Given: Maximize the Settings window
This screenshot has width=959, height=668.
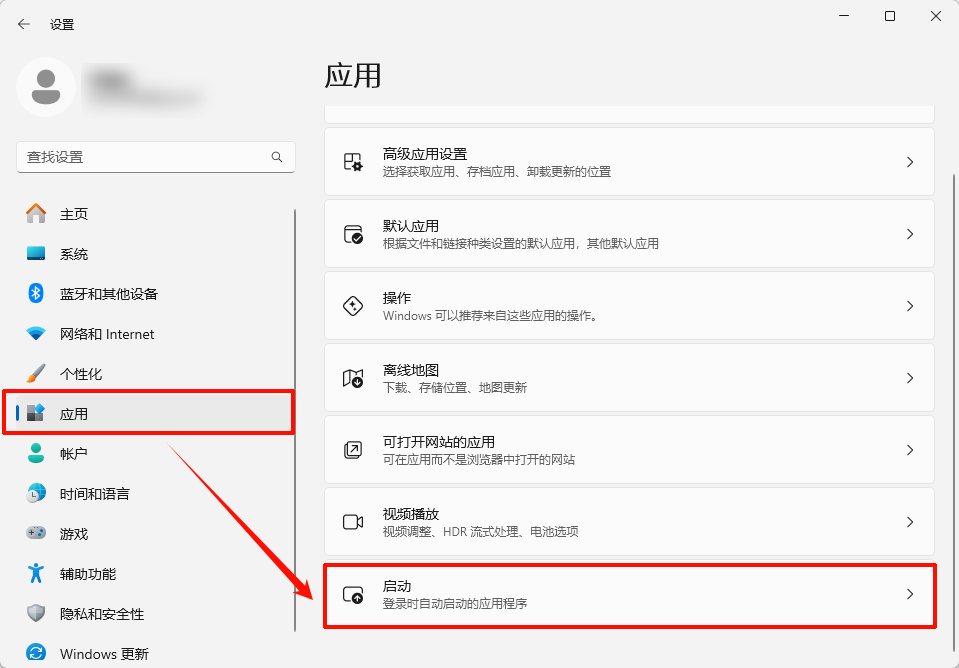Looking at the screenshot, I should 890,17.
